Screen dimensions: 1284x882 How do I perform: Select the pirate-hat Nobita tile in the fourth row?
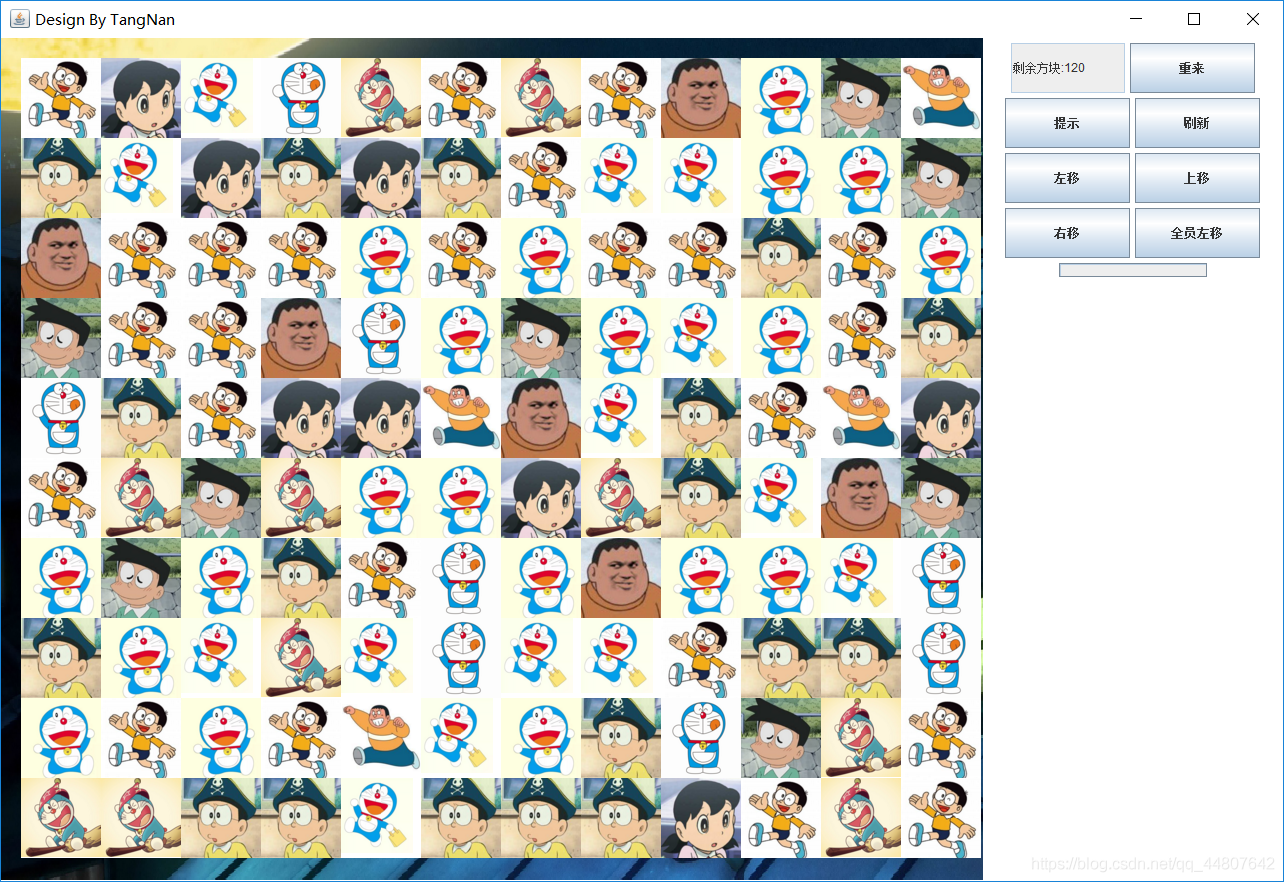941,338
